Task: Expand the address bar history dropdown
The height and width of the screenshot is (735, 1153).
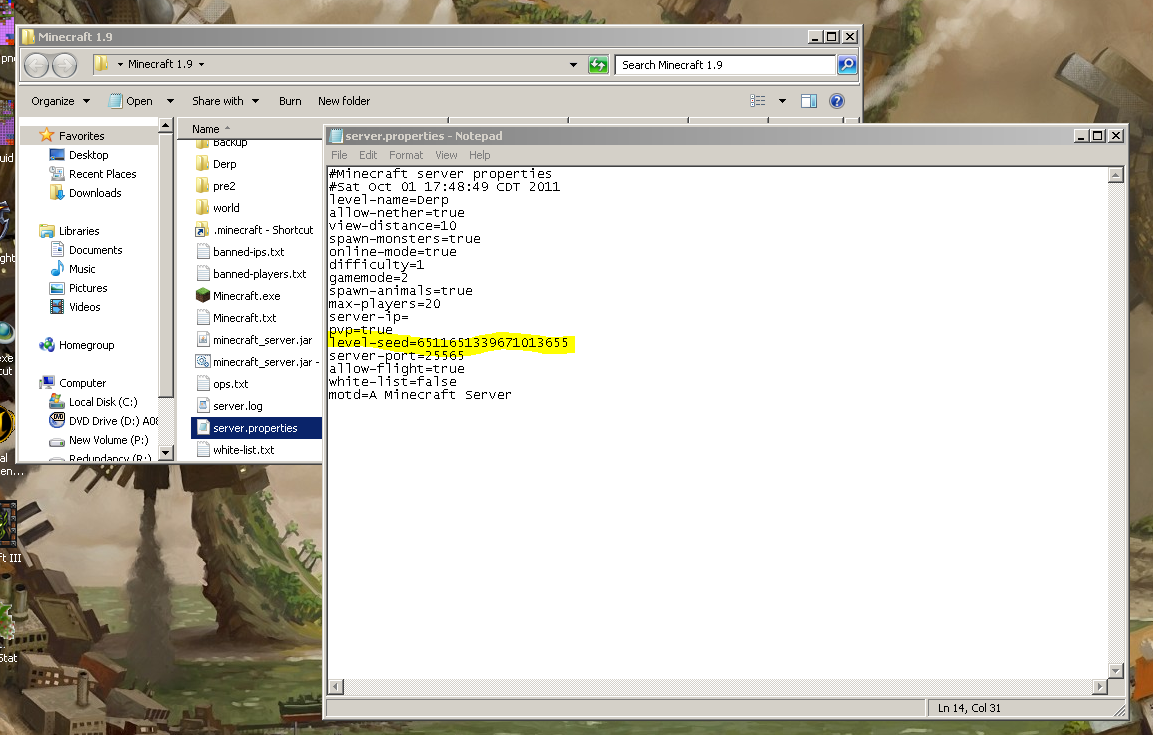Action: pos(573,65)
